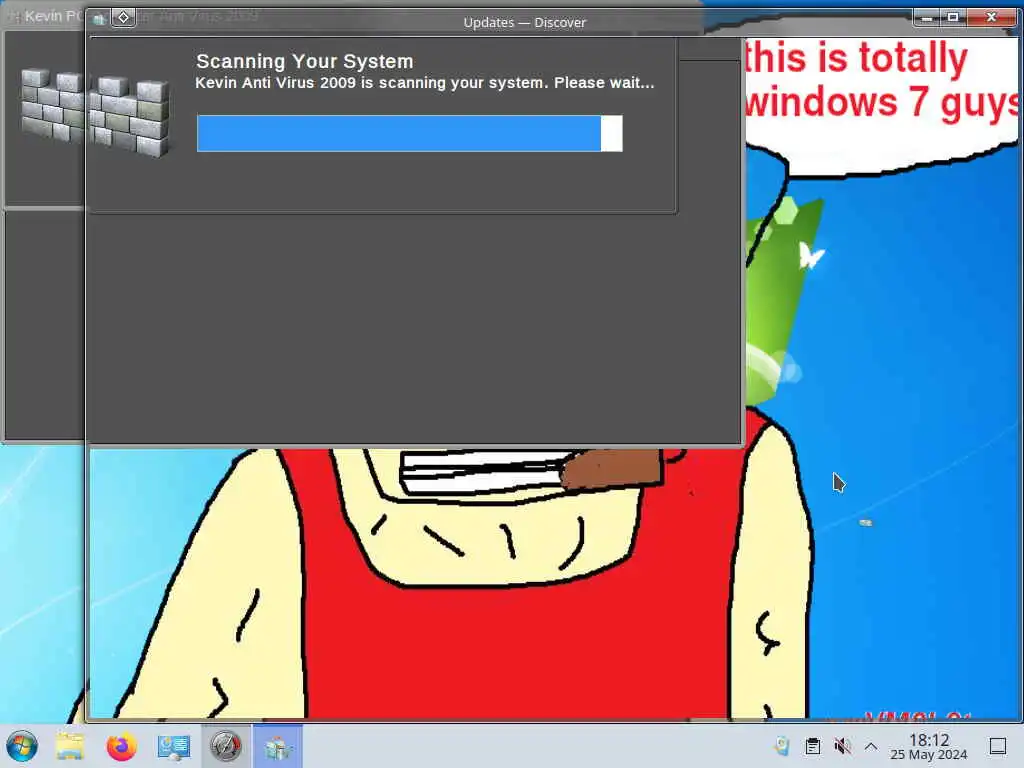Open the tray icon left of clipboard
The width and height of the screenshot is (1024, 768).
[782, 746]
